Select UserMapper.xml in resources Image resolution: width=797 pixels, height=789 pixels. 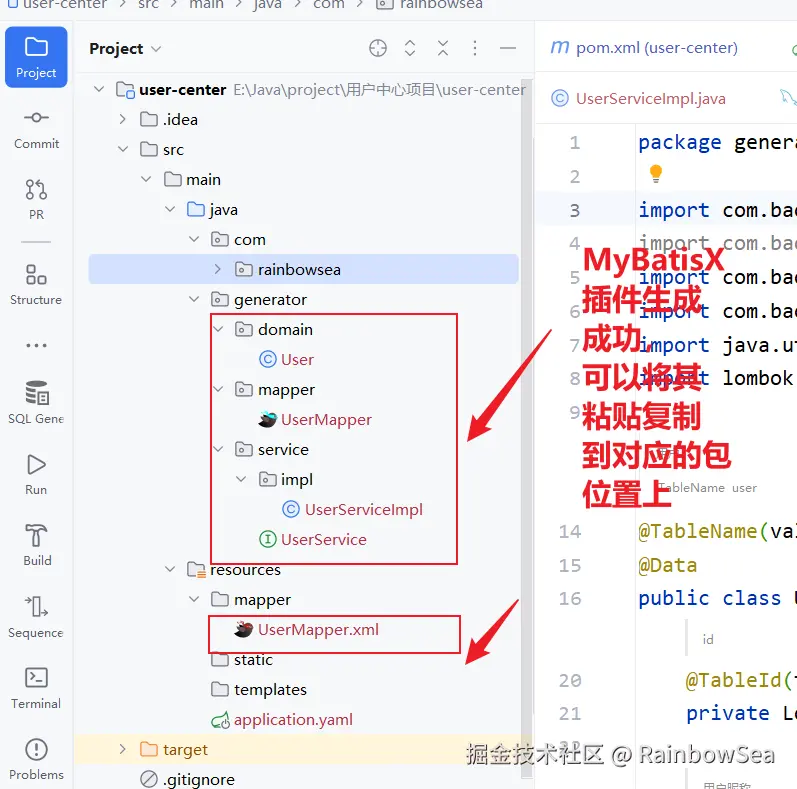306,630
